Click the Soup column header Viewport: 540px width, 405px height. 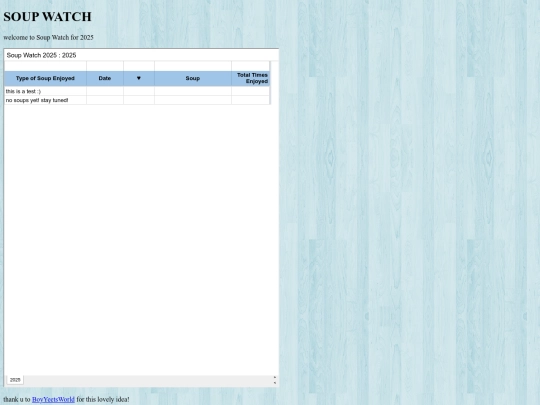click(x=193, y=79)
